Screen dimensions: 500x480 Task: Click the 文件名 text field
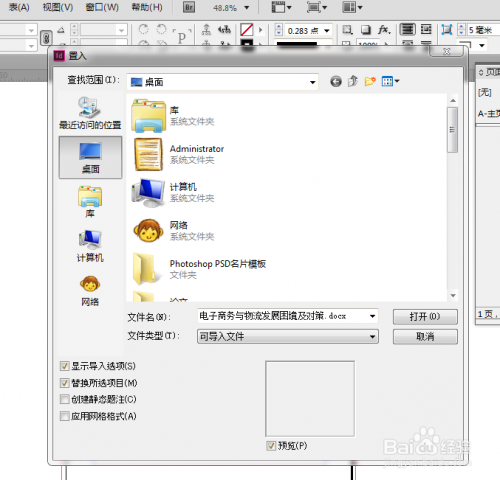[282, 316]
